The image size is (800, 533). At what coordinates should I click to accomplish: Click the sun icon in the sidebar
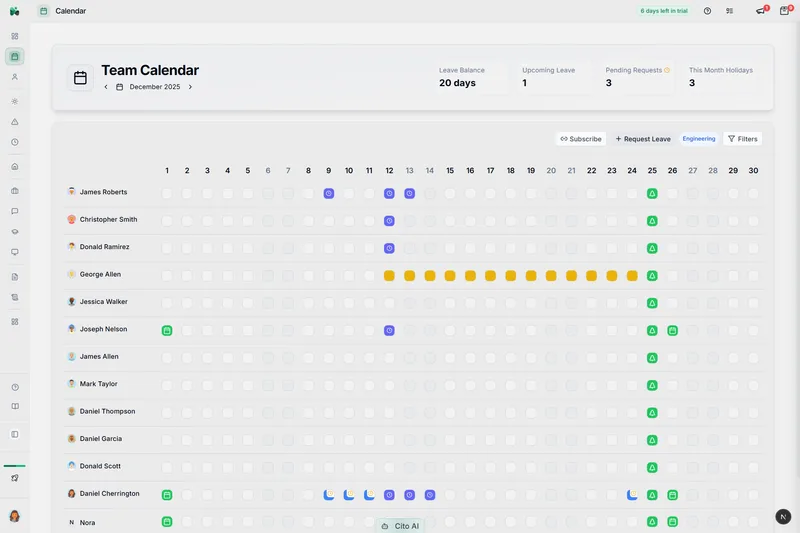point(15,101)
